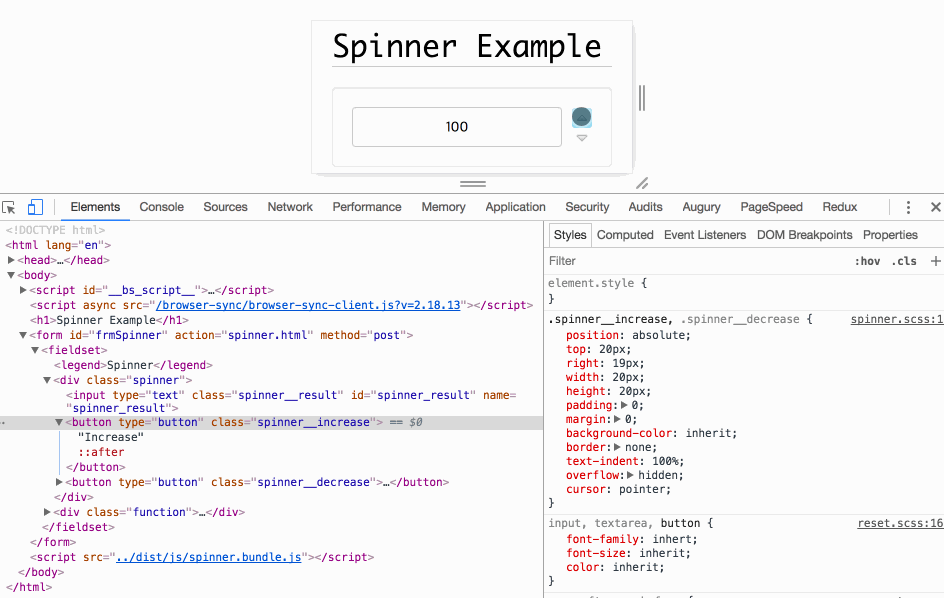The image size is (944, 598).
Task: Open the Console tab
Action: [x=161, y=207]
